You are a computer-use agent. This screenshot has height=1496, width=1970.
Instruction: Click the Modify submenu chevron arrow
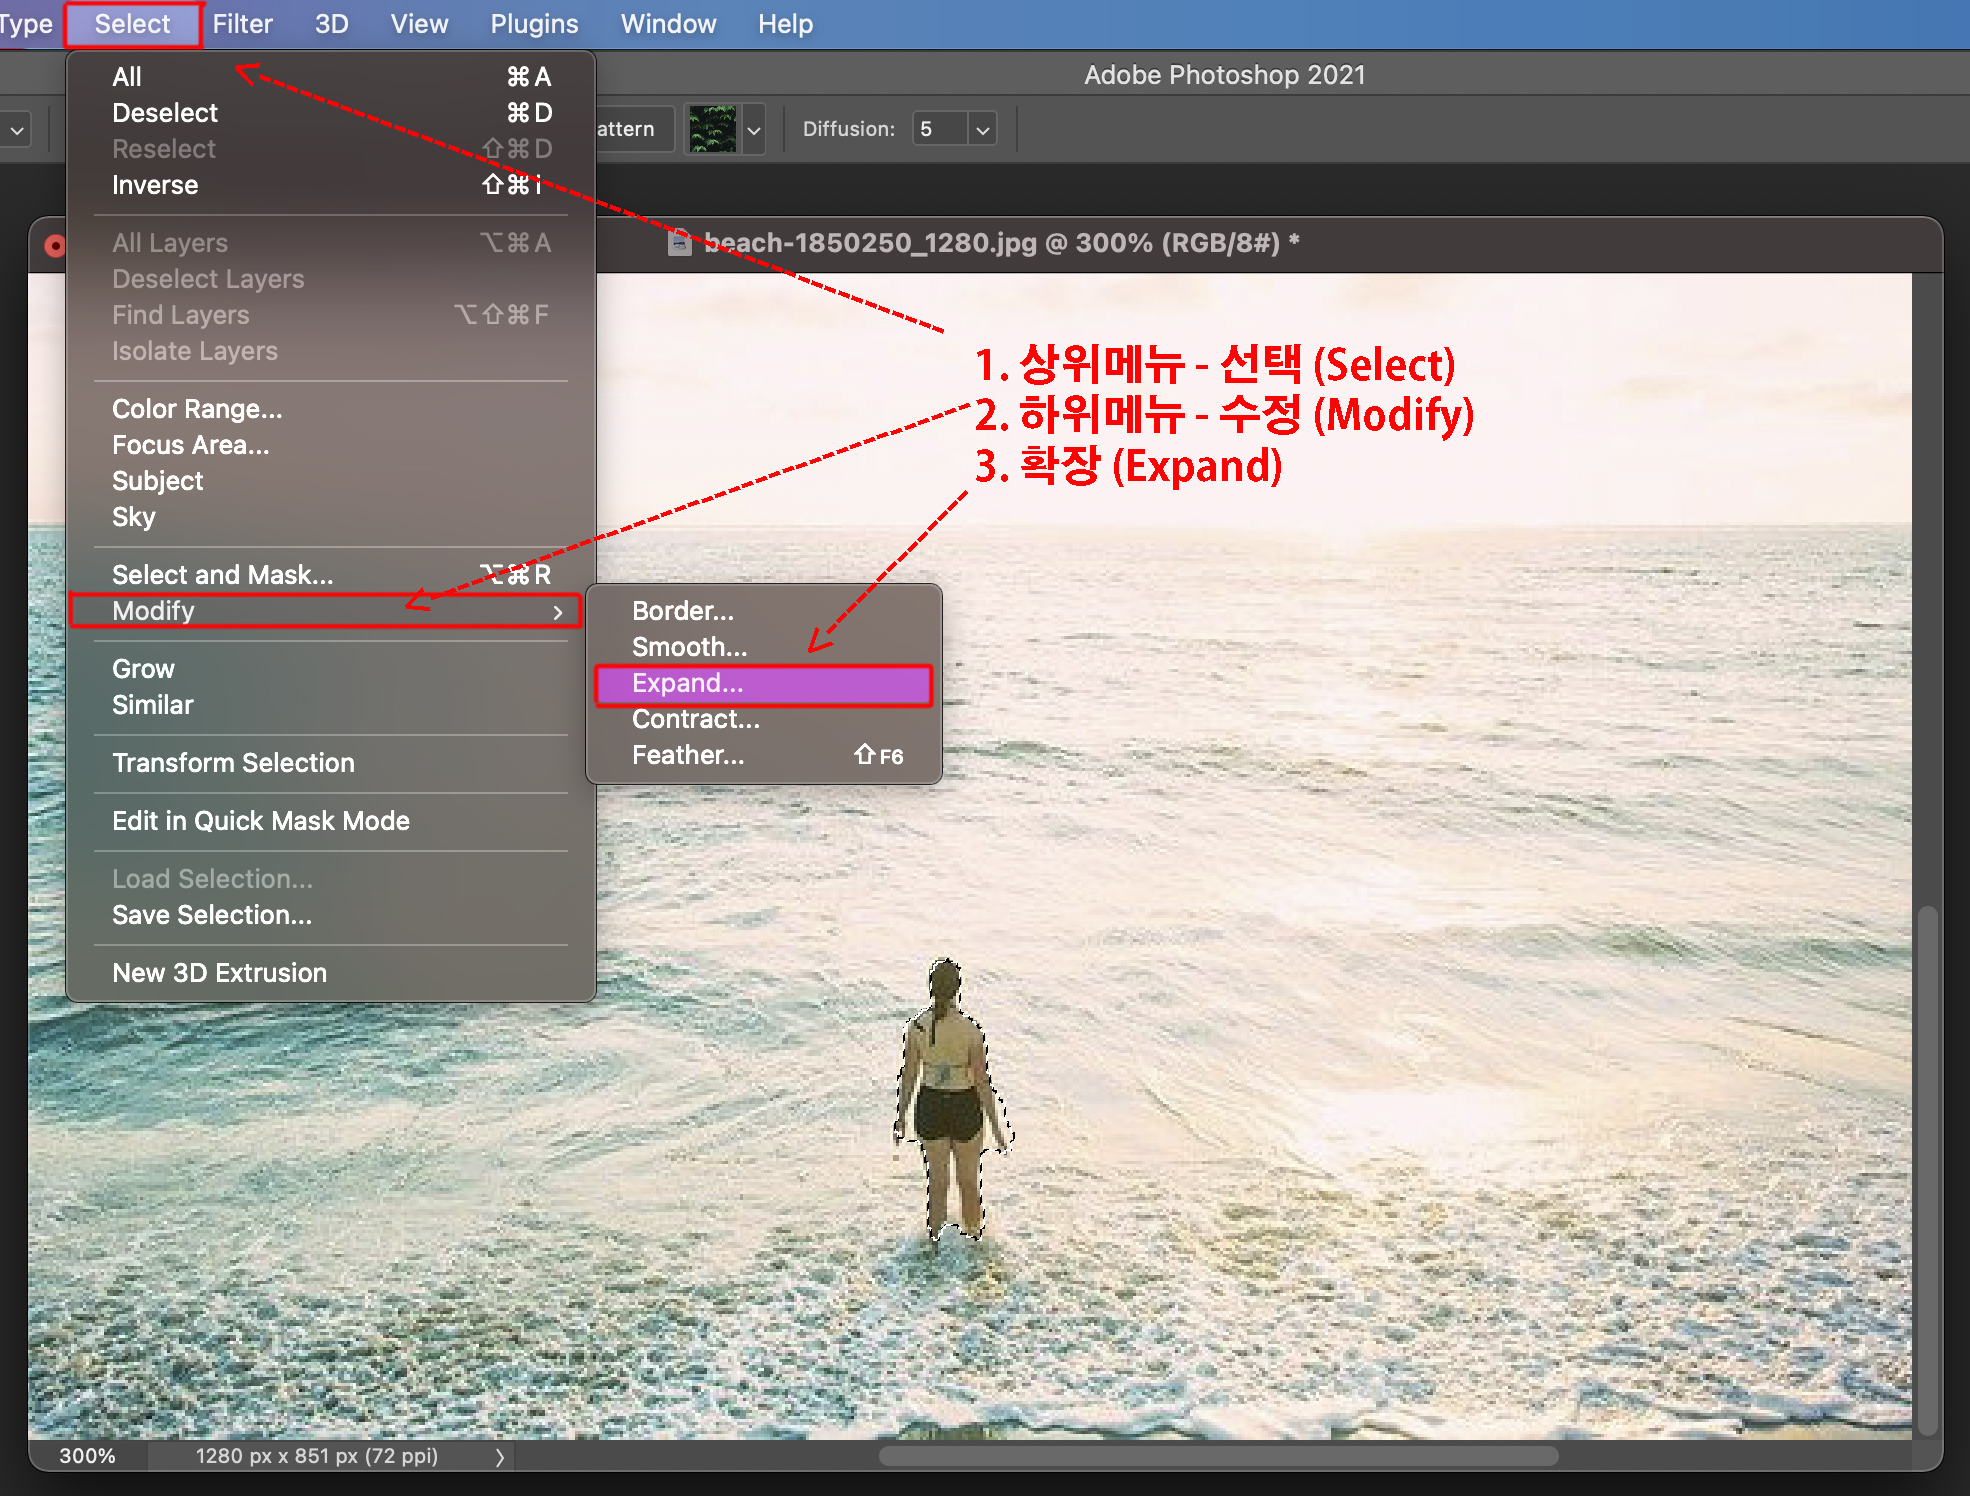click(x=558, y=612)
